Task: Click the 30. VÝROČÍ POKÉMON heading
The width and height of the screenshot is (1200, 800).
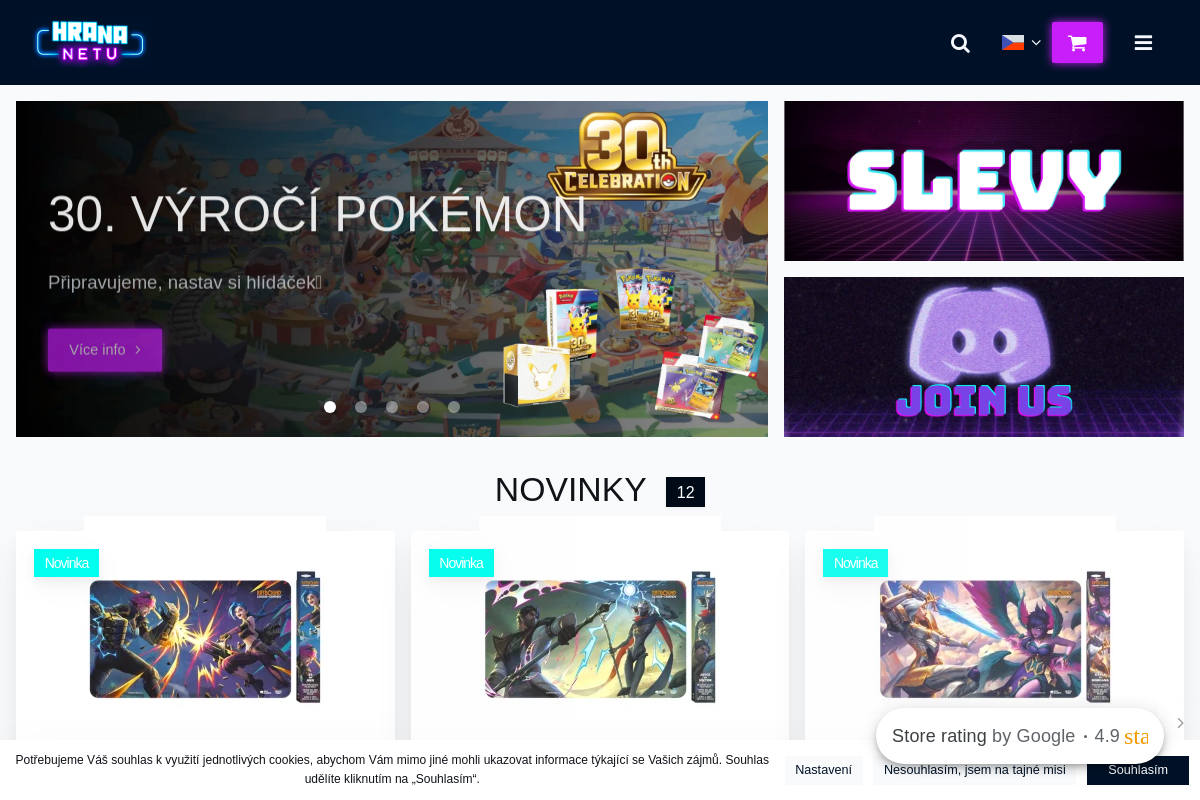Action: coord(317,214)
